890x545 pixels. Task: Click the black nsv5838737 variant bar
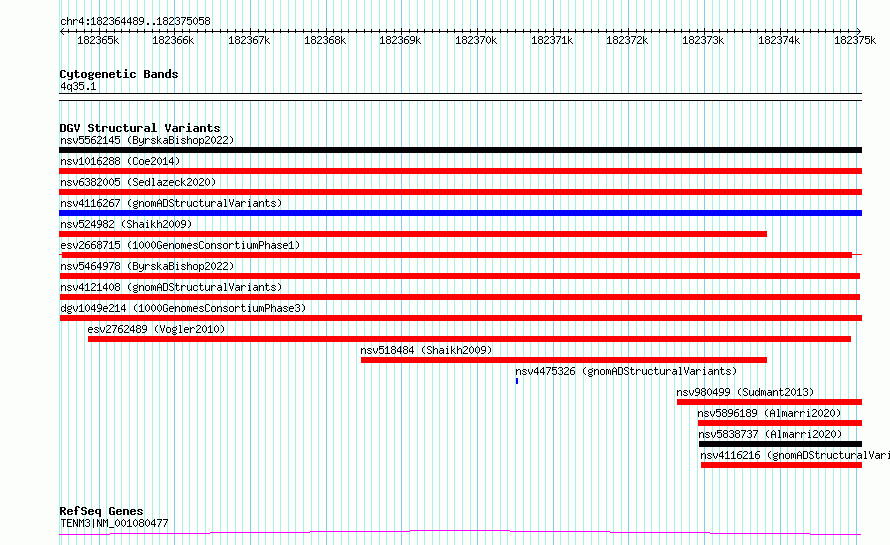780,444
